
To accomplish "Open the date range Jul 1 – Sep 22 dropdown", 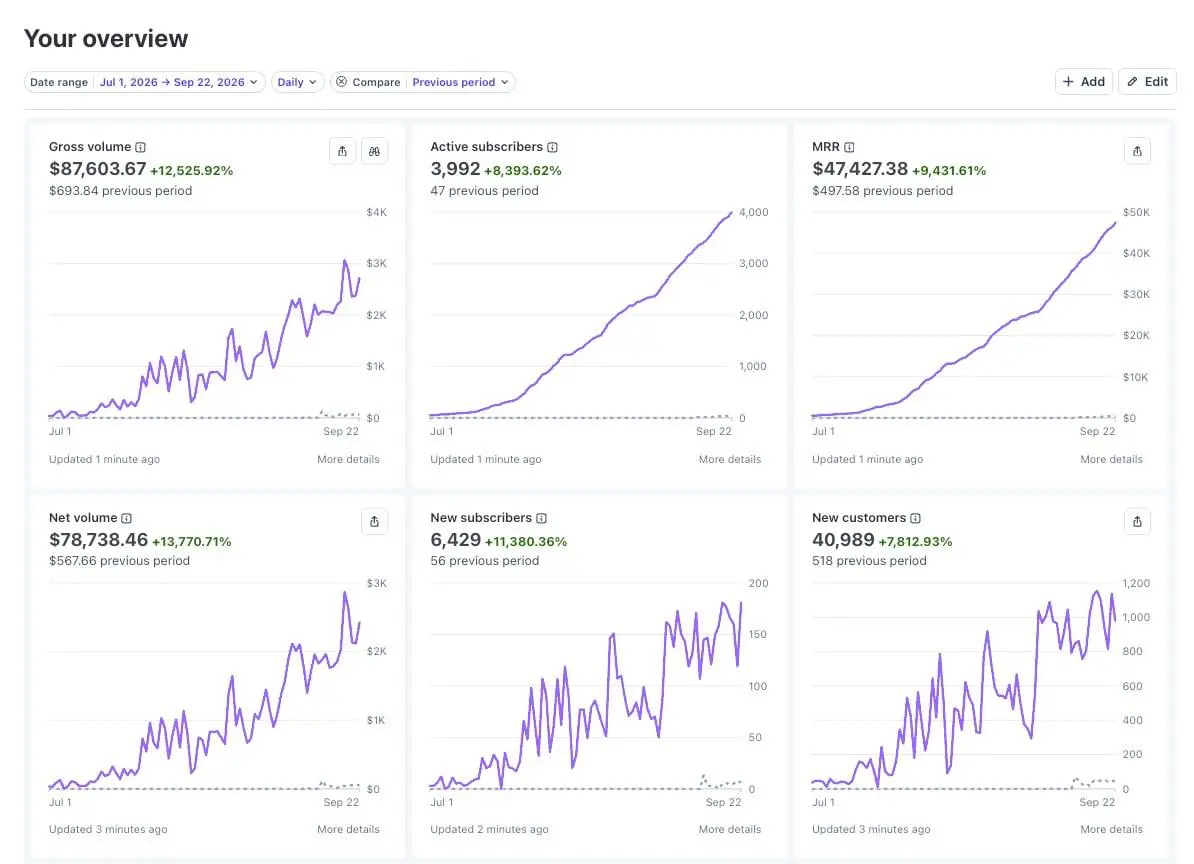I will click(x=179, y=82).
